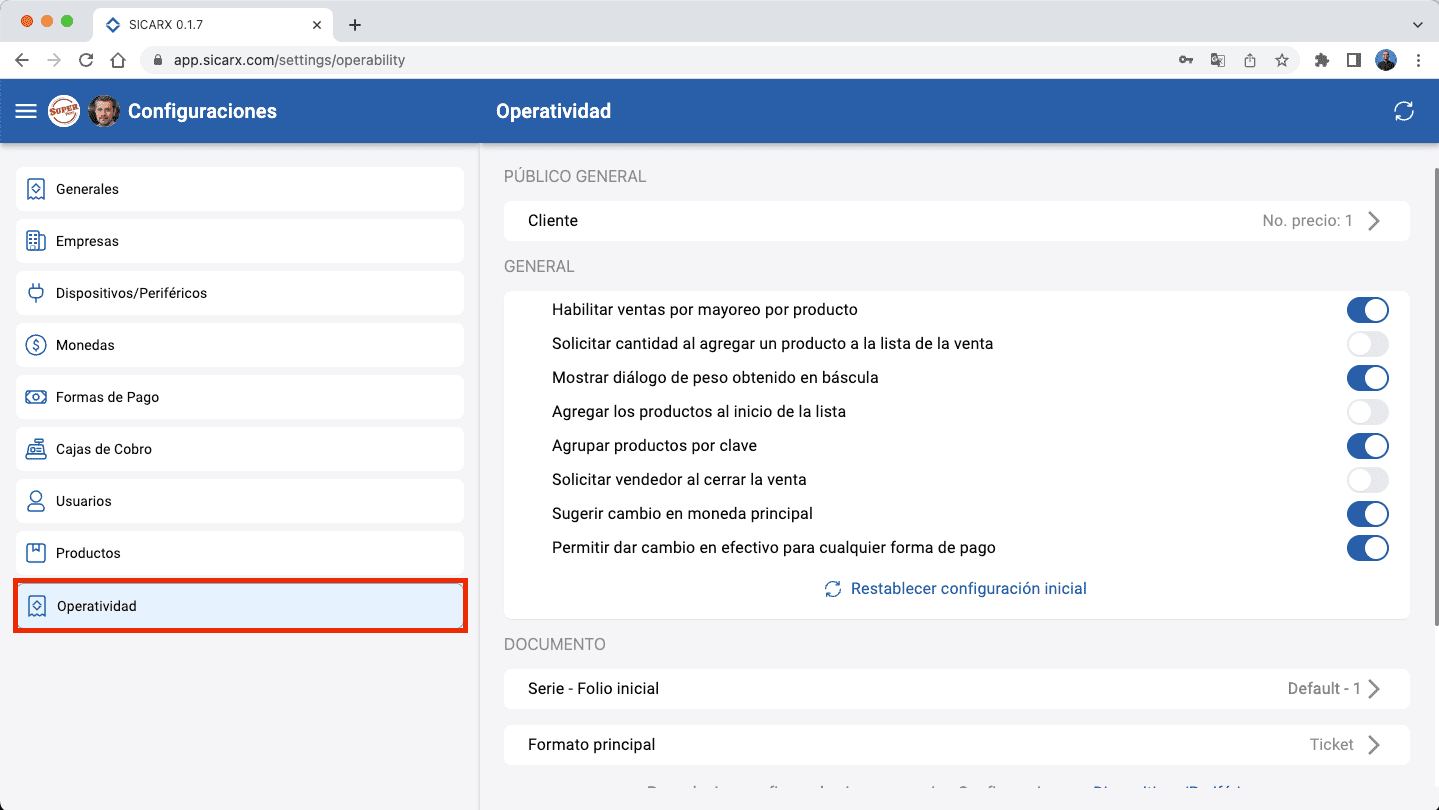
Task: Disable Habilitar ventas por mayoreo por producto
Action: (x=1367, y=310)
